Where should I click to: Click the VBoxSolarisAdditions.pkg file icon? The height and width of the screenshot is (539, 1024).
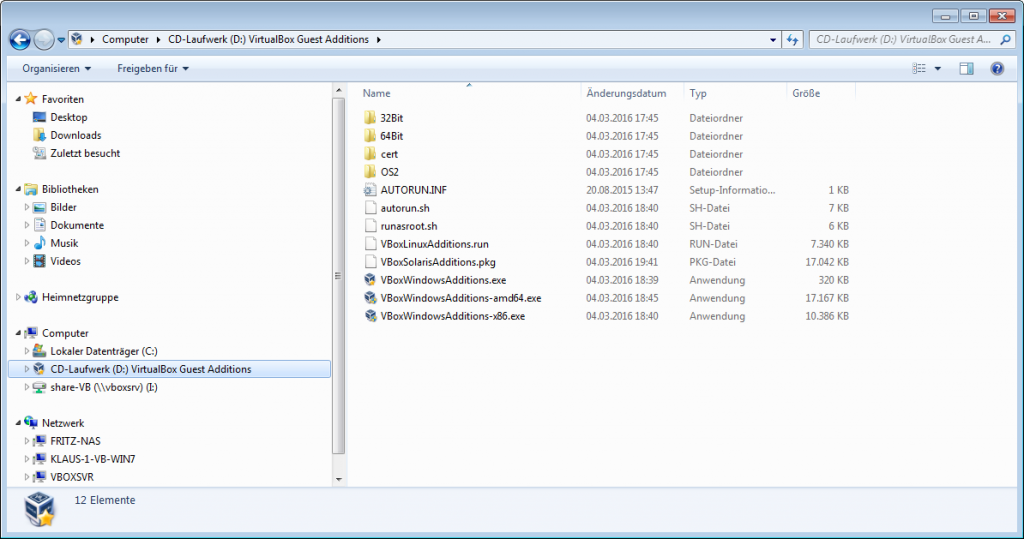[x=370, y=262]
